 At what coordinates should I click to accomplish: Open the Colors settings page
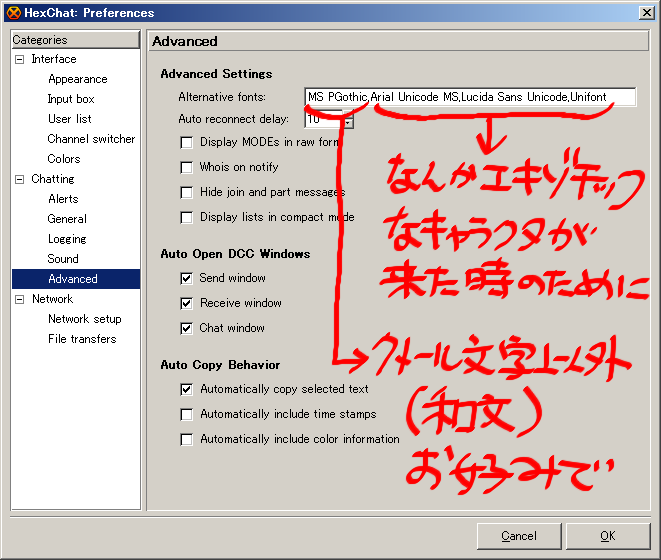pos(64,159)
